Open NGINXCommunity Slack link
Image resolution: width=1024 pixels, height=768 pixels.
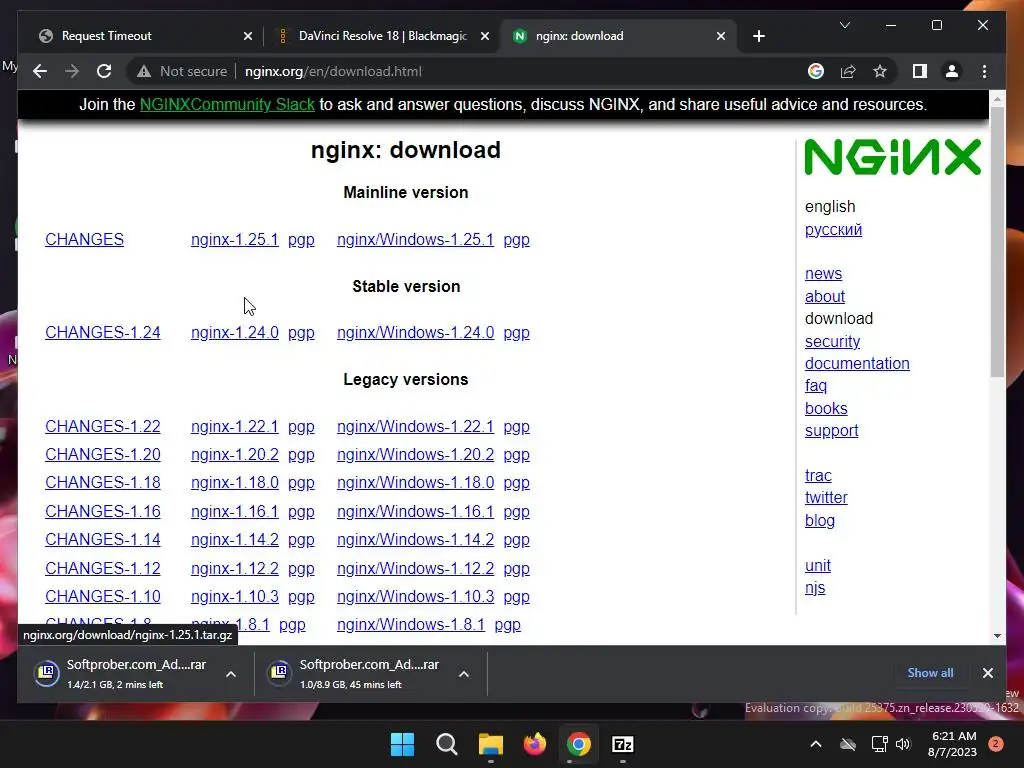pos(227,104)
